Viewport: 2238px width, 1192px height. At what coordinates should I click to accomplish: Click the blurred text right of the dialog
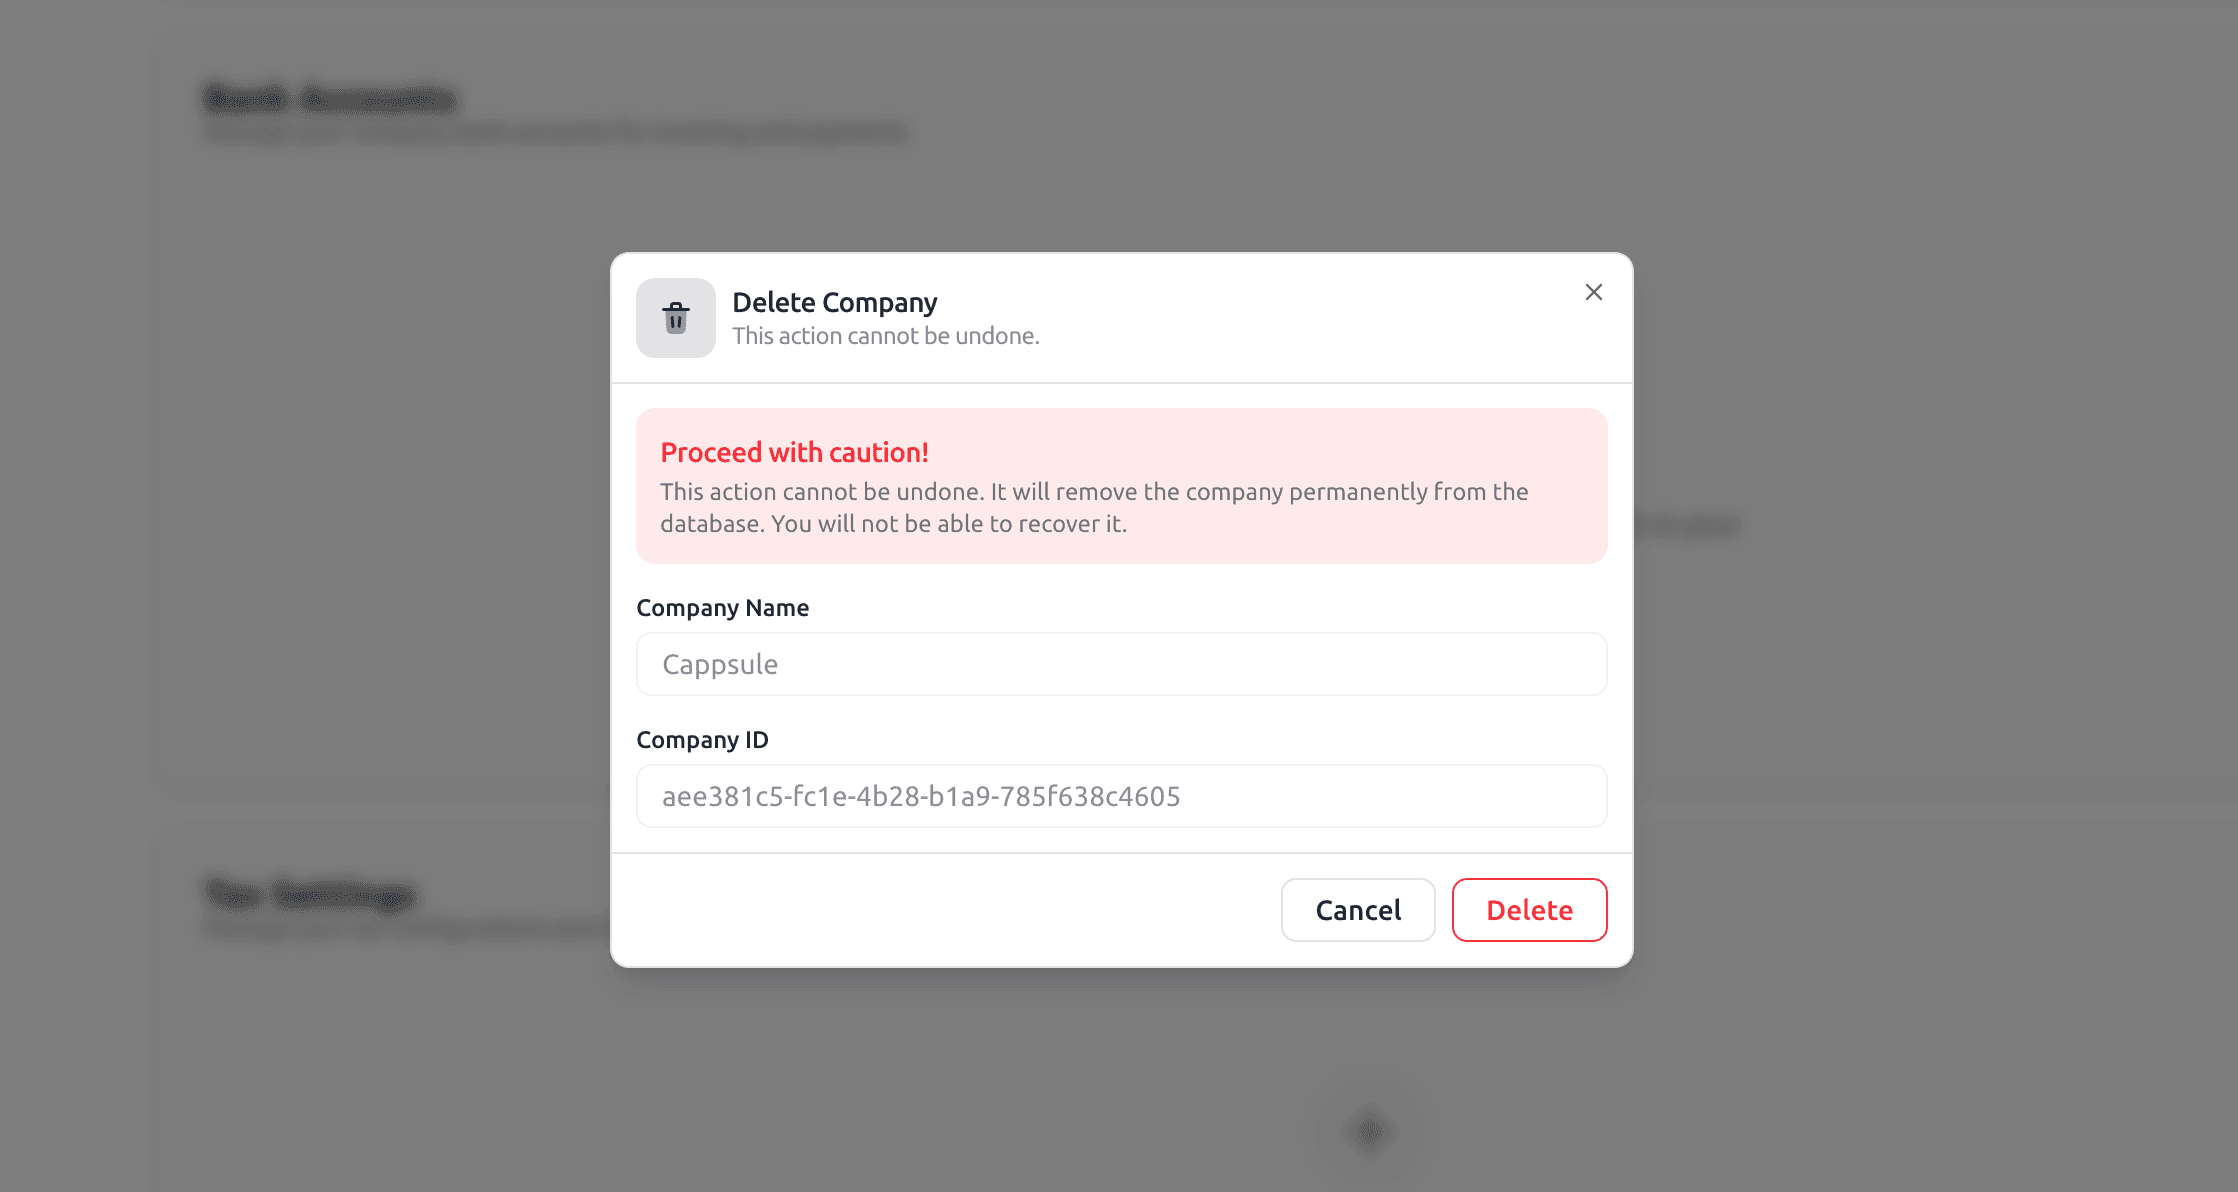coord(1688,525)
